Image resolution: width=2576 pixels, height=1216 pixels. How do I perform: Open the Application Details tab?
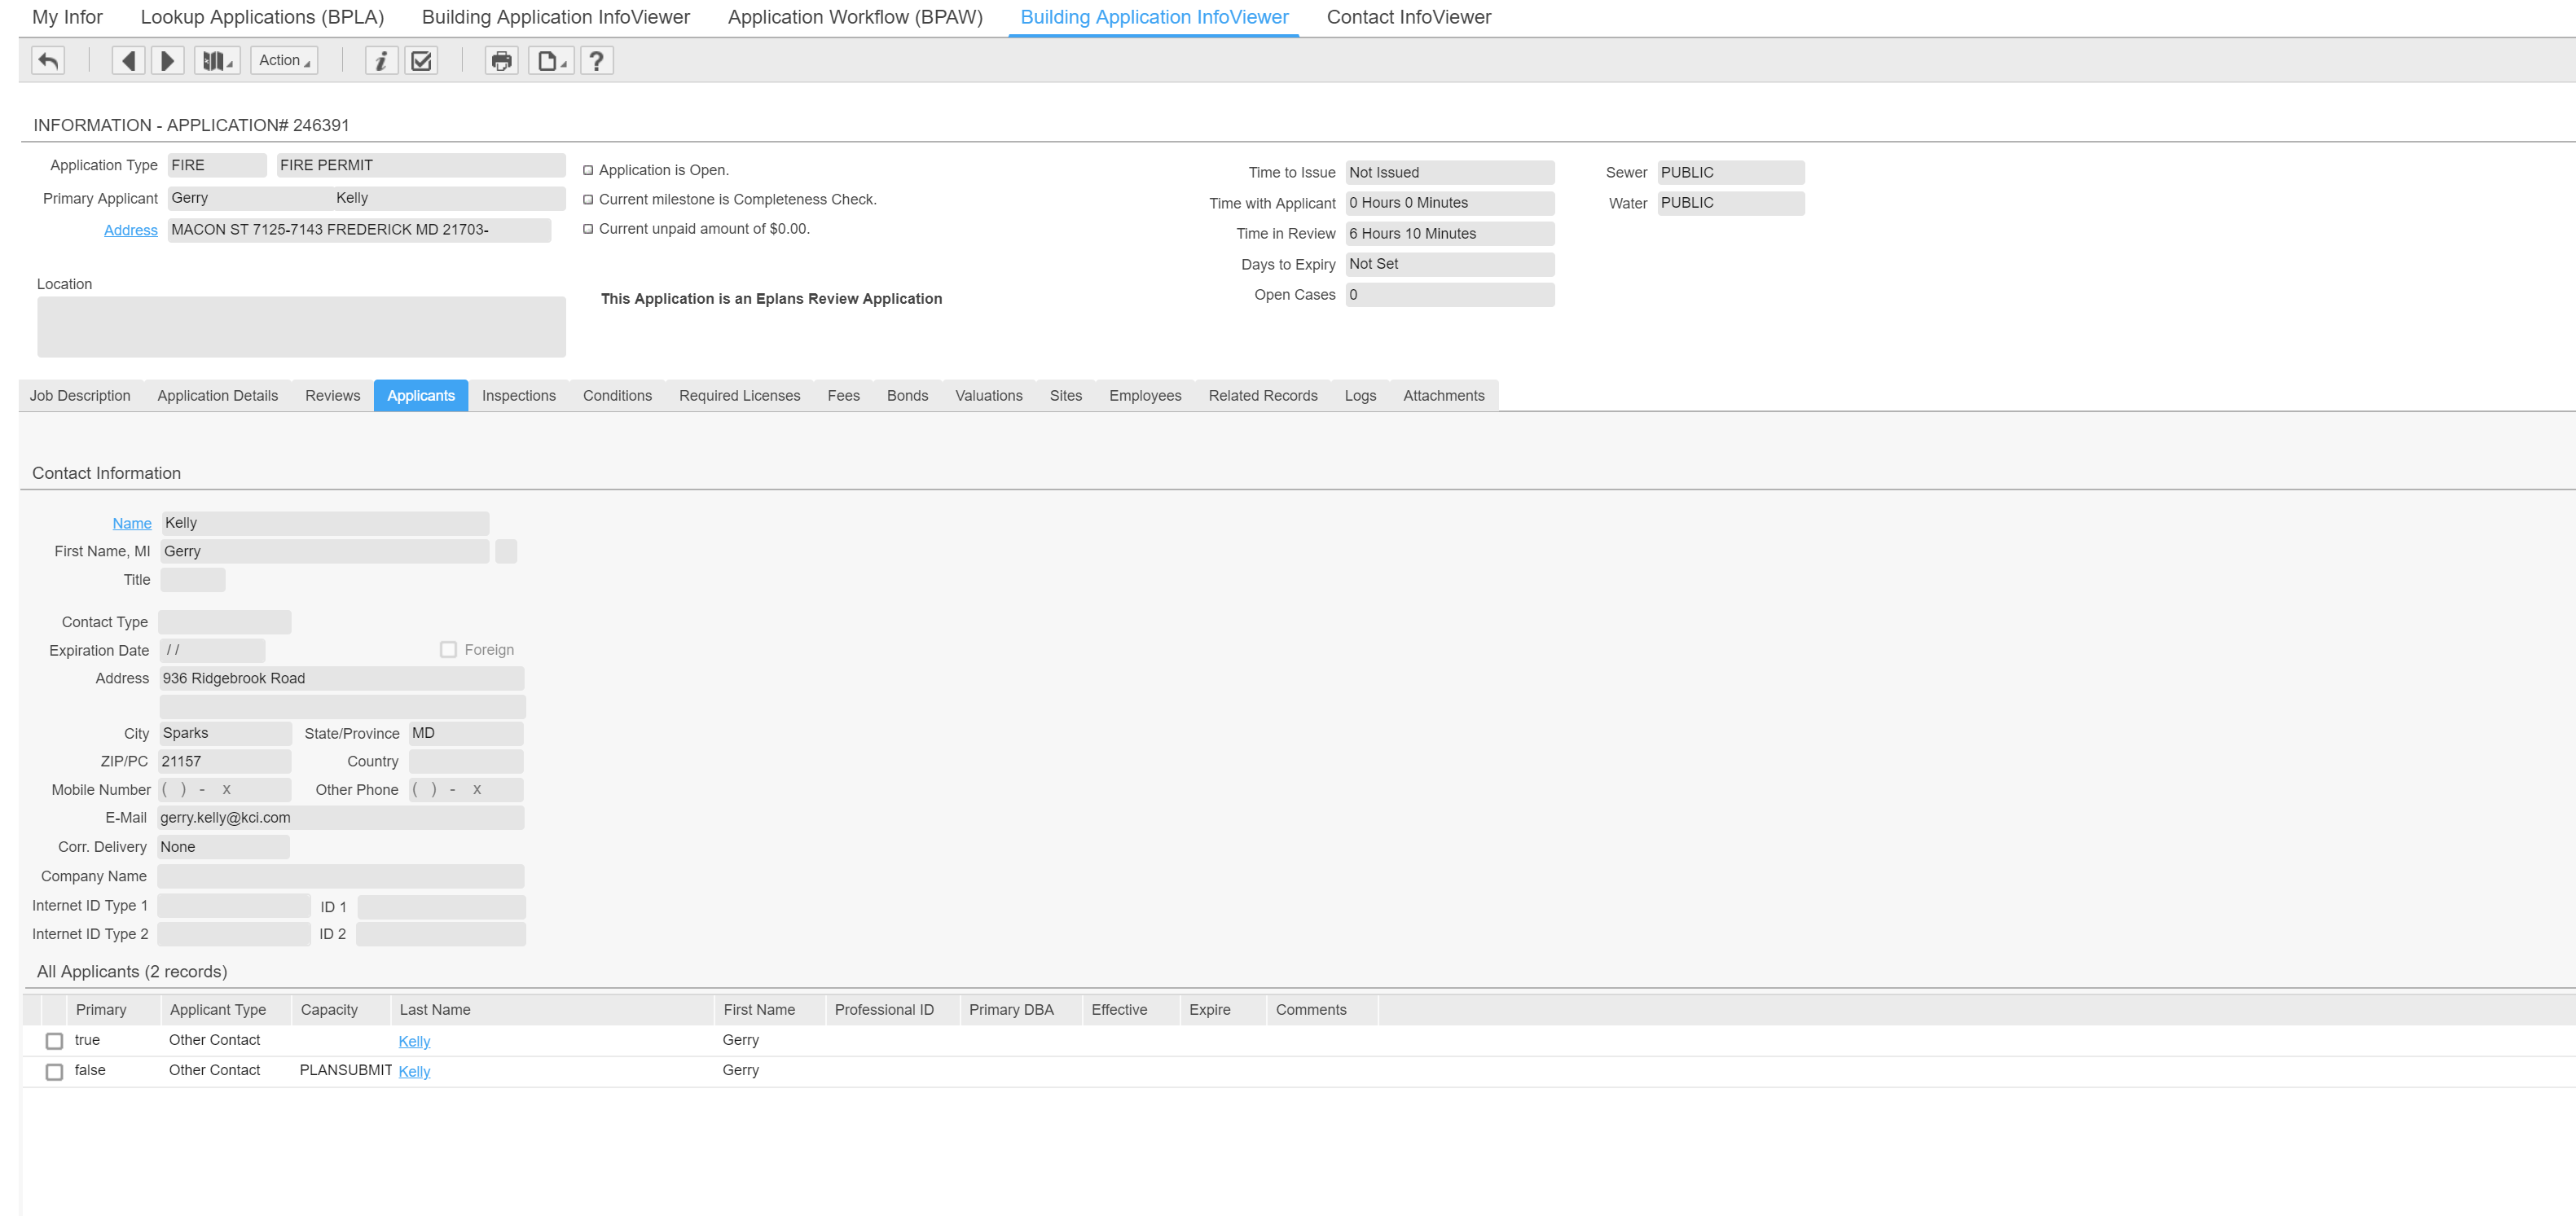tap(218, 396)
